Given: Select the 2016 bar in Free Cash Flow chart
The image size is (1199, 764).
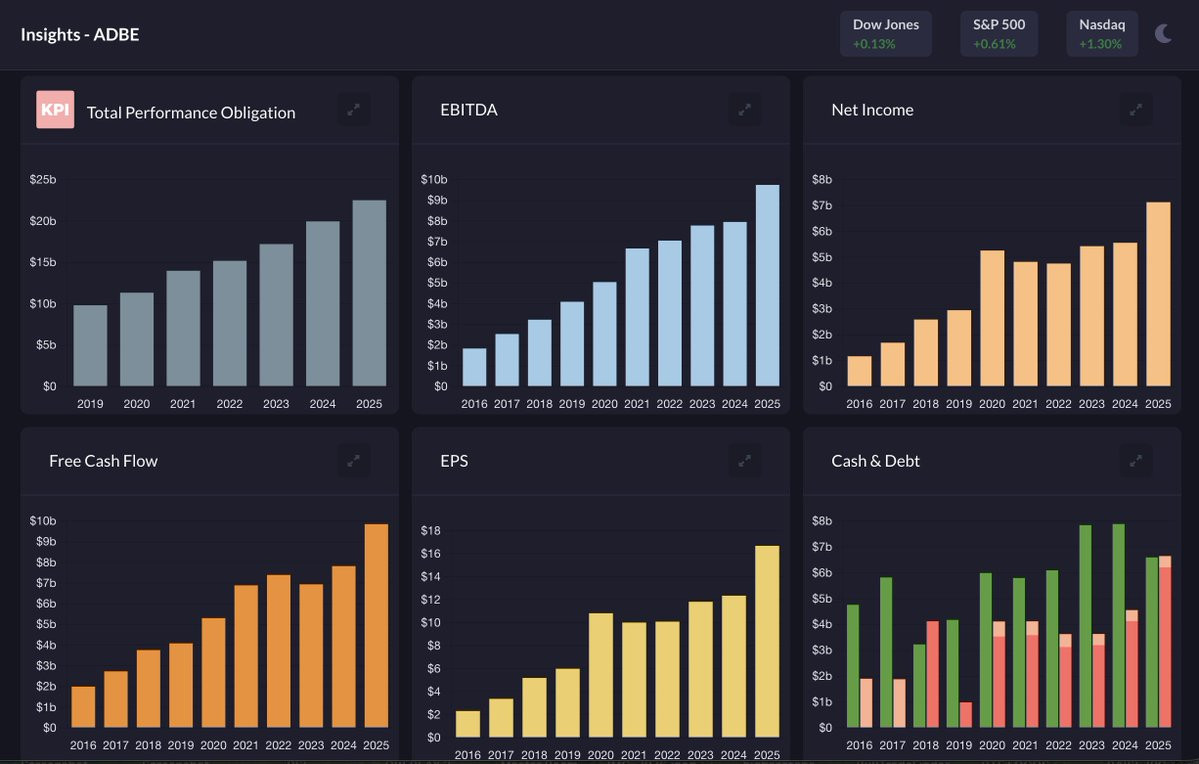Looking at the screenshot, I should [x=83, y=707].
